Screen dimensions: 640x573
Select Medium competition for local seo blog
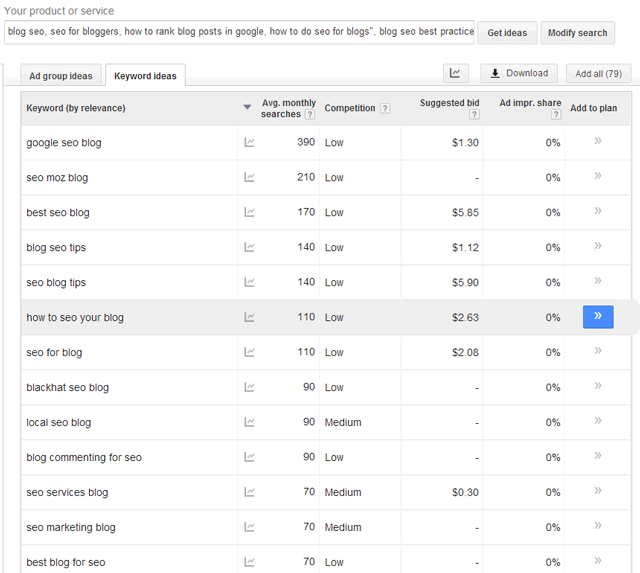click(x=343, y=422)
